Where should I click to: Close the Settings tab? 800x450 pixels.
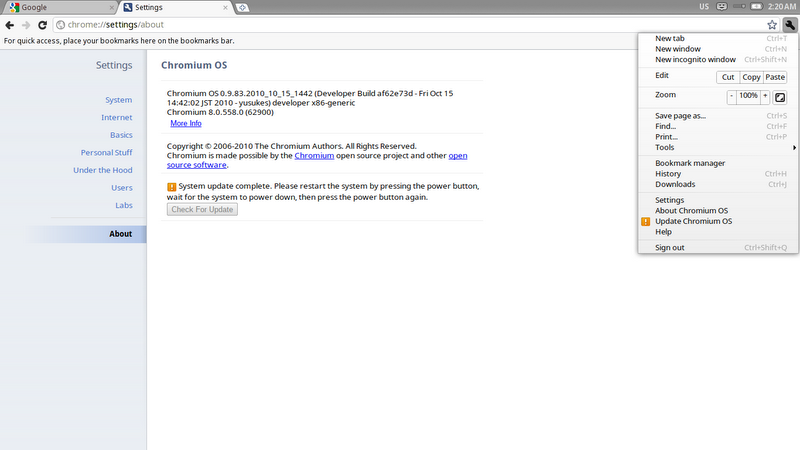click(225, 8)
